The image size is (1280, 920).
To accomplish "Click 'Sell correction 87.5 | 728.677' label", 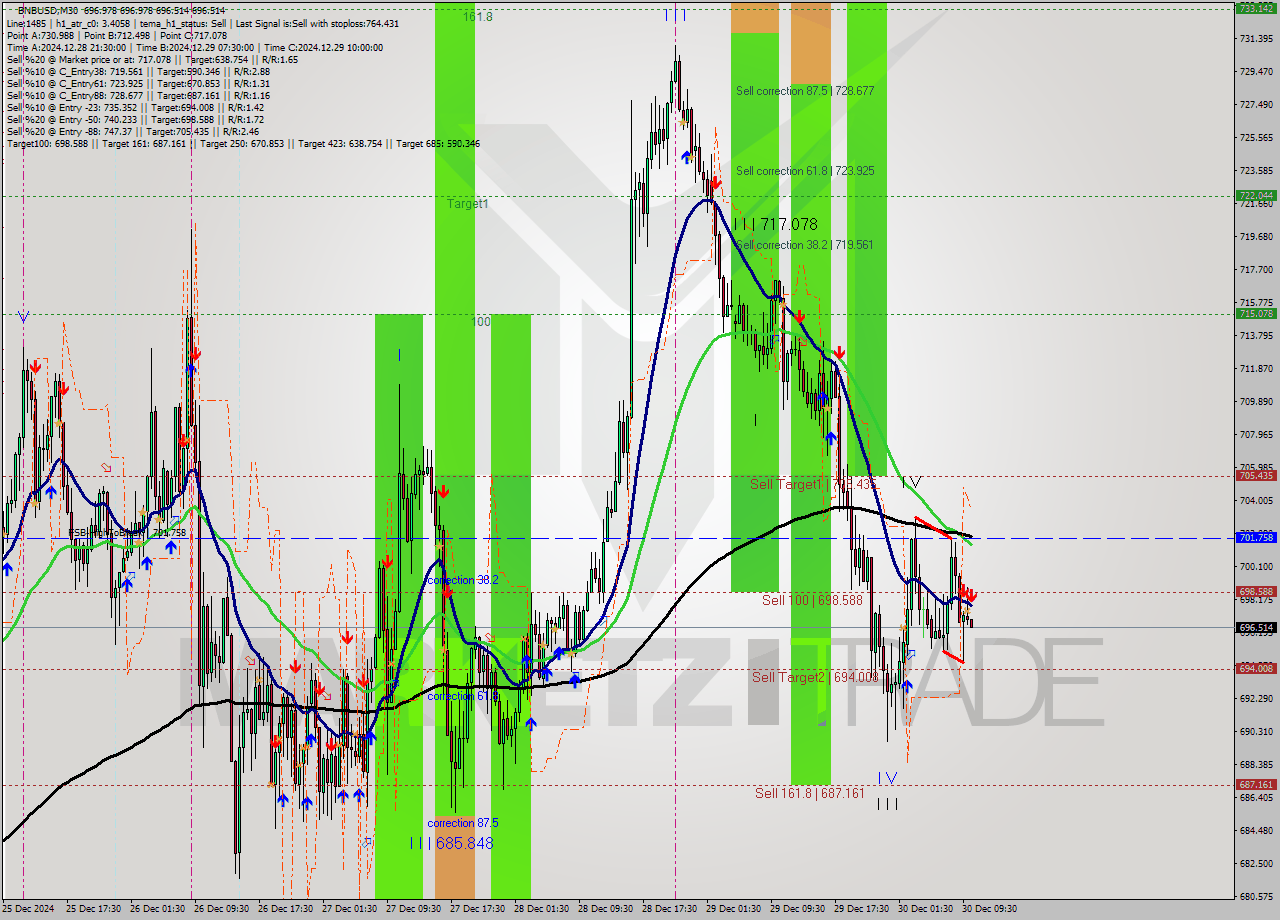I will [x=805, y=91].
